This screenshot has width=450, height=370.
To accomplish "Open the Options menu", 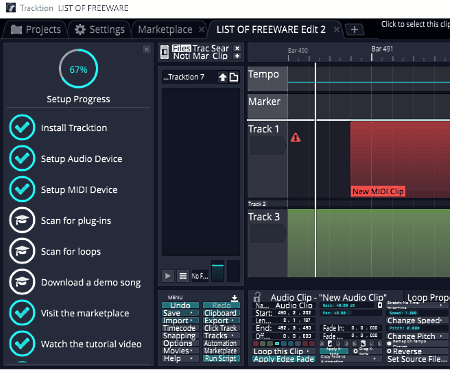I will [x=180, y=343].
